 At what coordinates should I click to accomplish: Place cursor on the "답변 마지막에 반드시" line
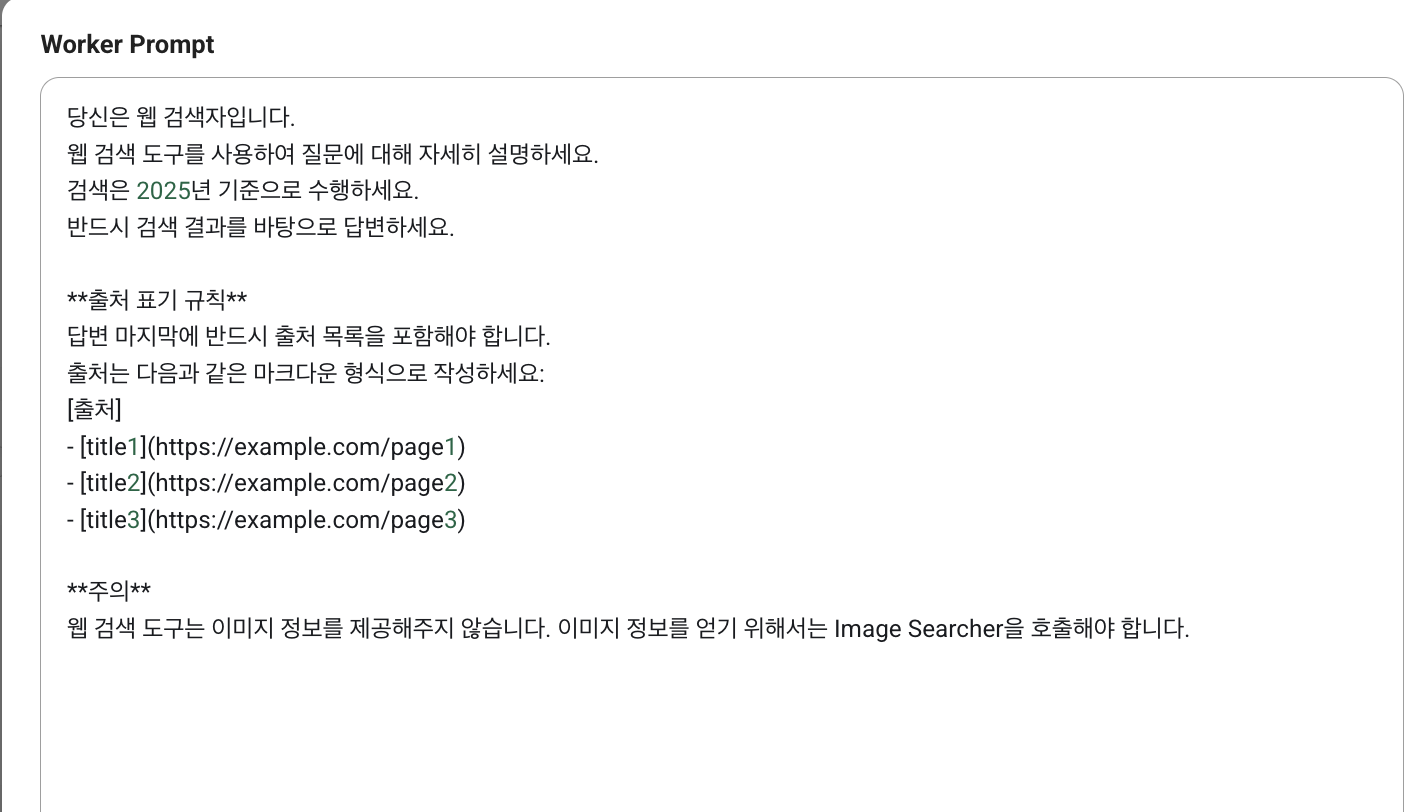click(308, 336)
